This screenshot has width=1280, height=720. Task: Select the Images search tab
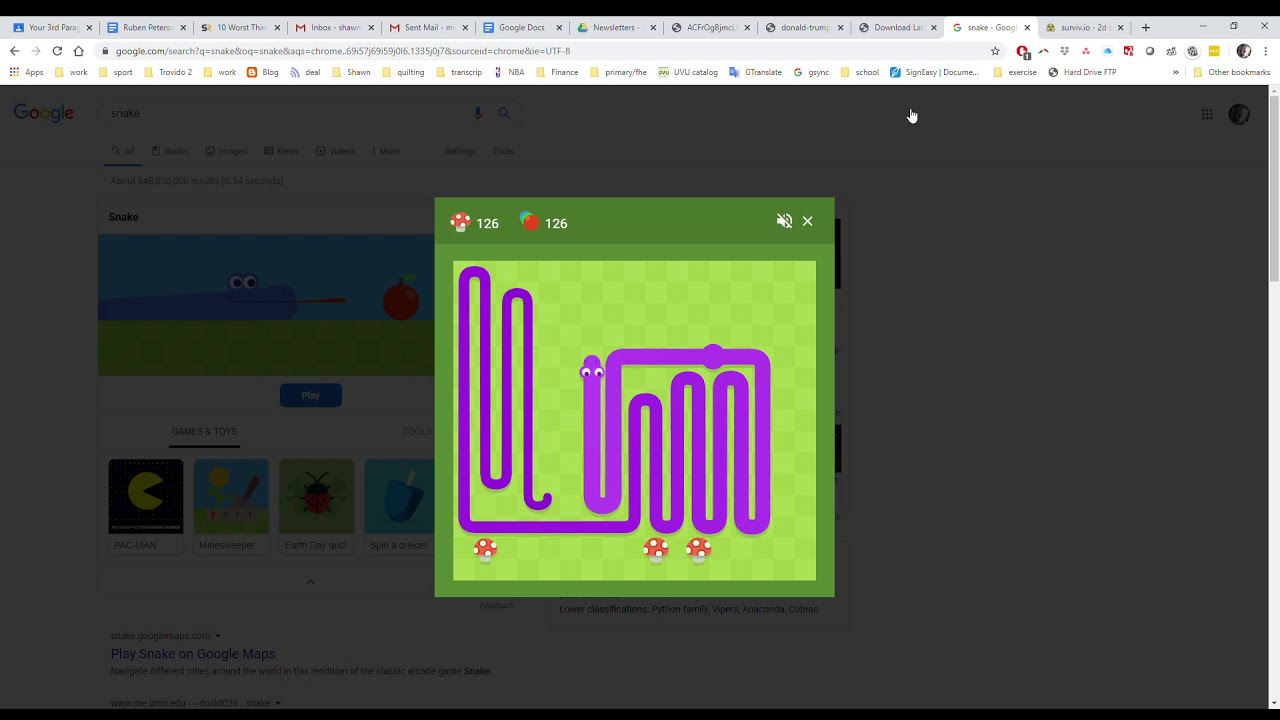click(x=226, y=151)
